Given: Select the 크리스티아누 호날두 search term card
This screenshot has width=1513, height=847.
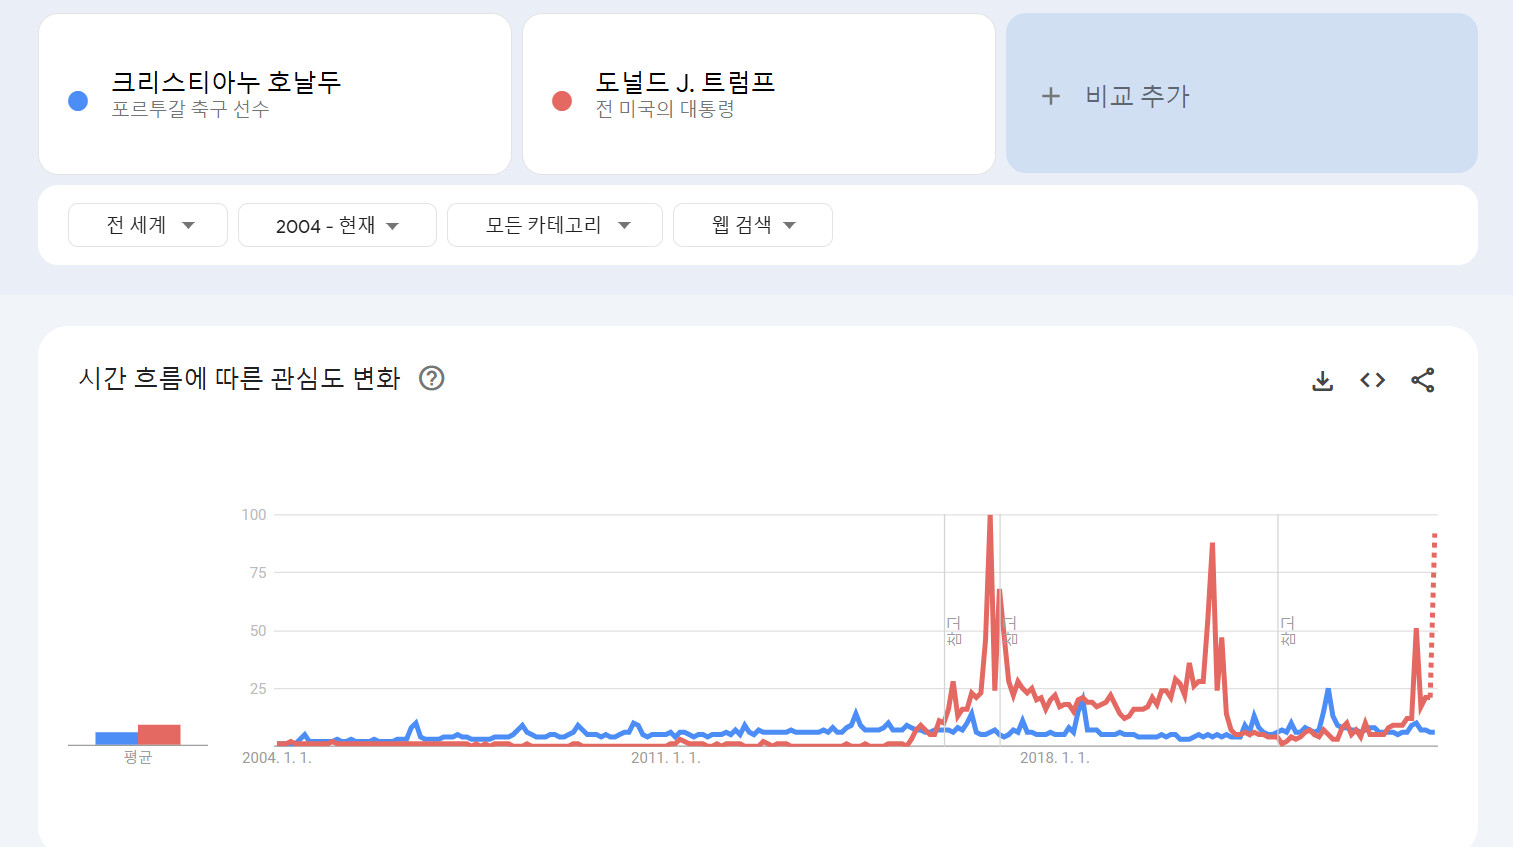Looking at the screenshot, I should coord(275,94).
